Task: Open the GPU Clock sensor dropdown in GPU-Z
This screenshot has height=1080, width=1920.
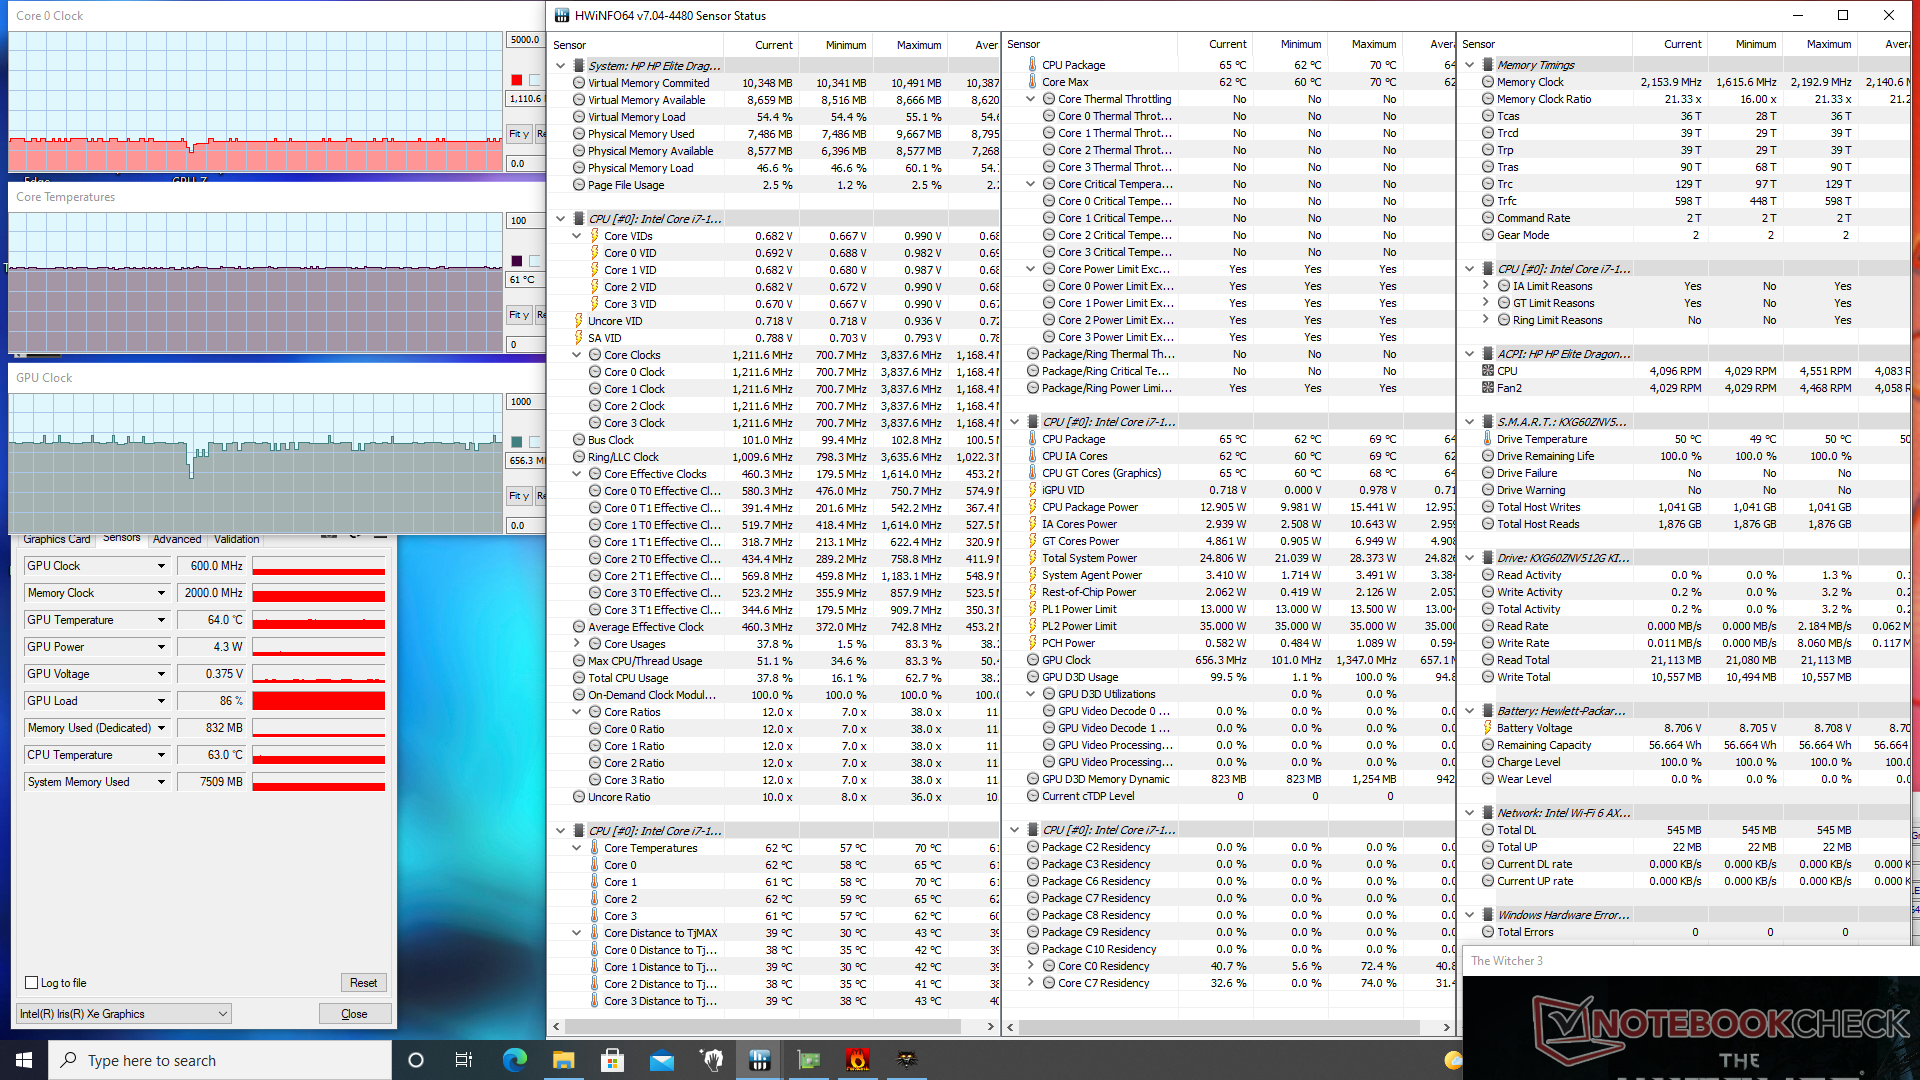Action: point(161,566)
